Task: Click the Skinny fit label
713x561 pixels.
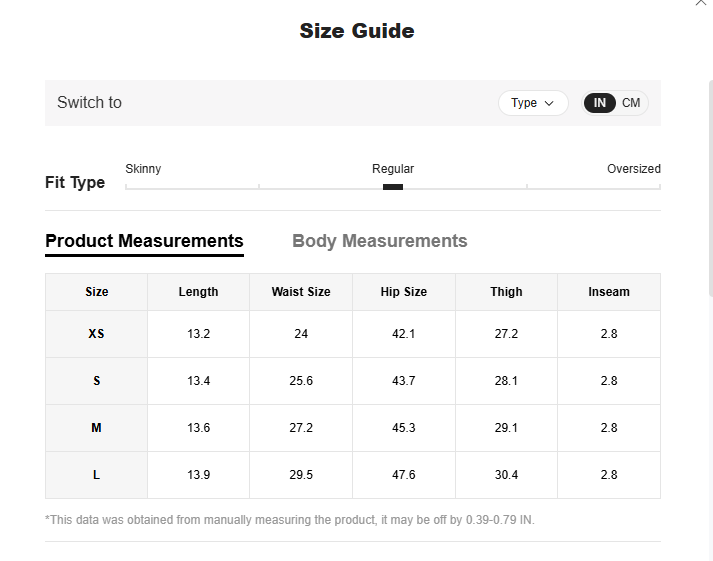Action: (x=143, y=169)
